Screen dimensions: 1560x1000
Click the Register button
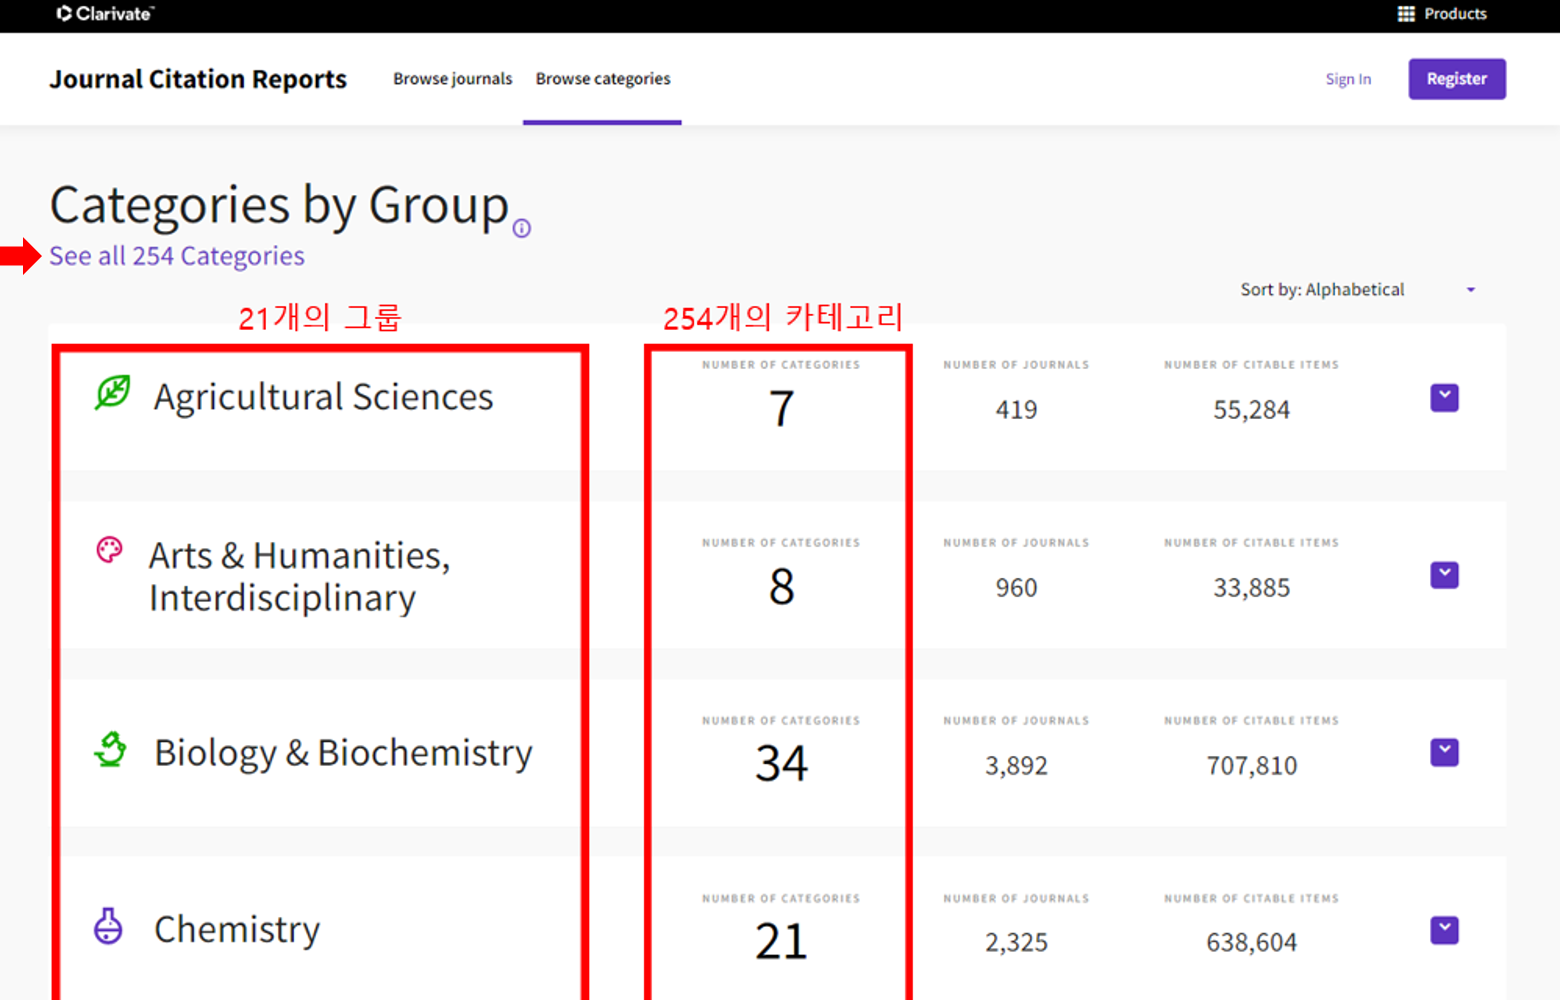tap(1456, 79)
